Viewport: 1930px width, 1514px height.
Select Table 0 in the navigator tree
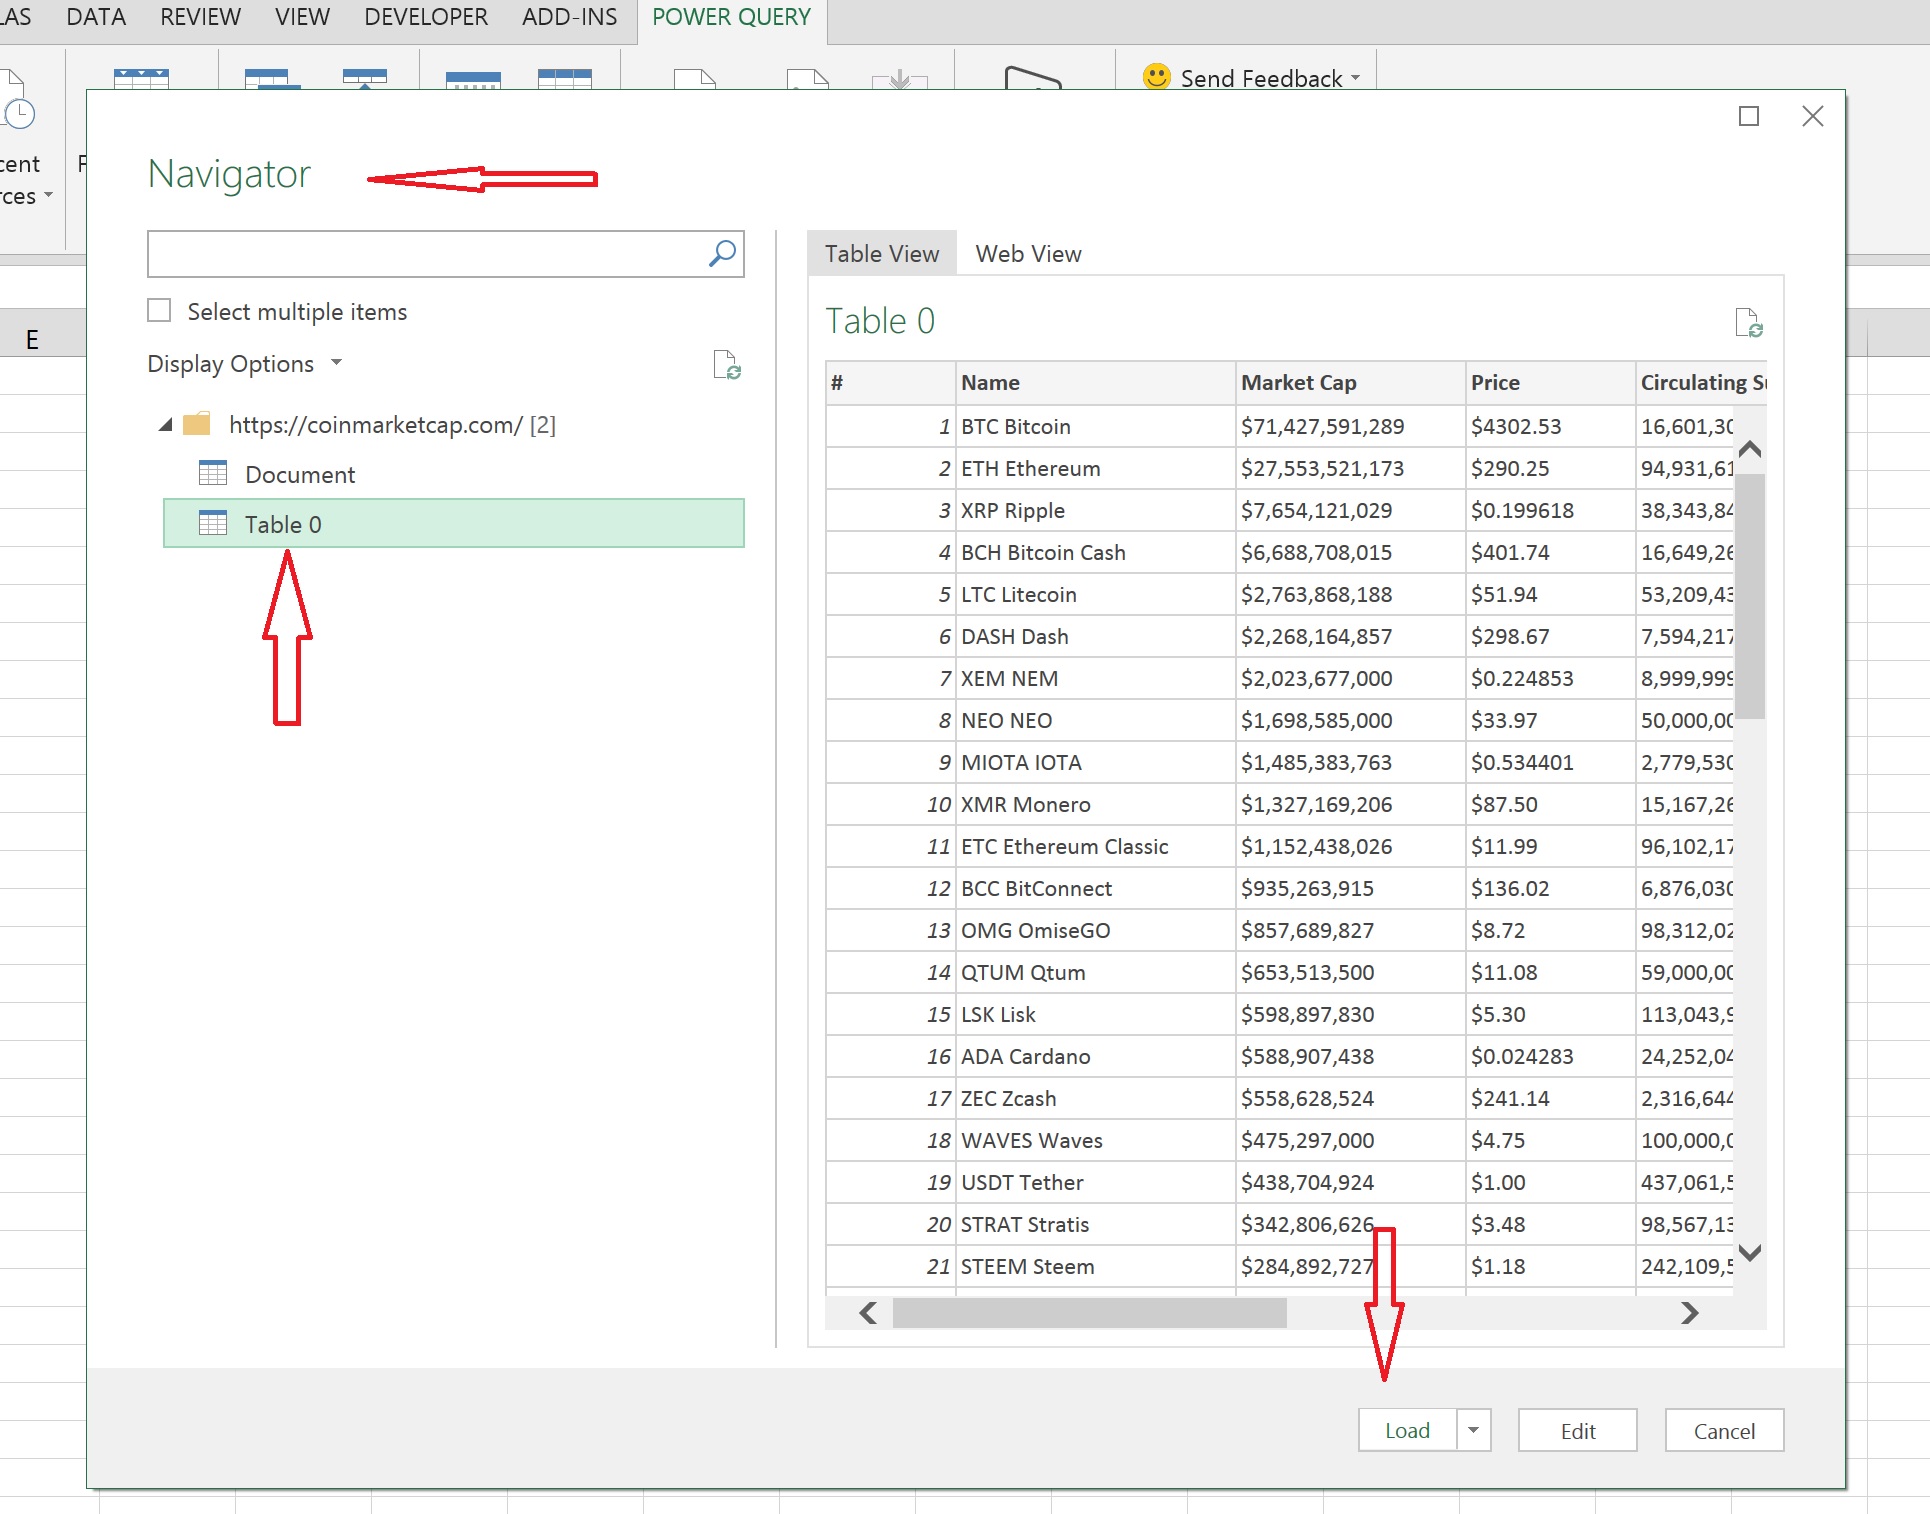click(454, 523)
